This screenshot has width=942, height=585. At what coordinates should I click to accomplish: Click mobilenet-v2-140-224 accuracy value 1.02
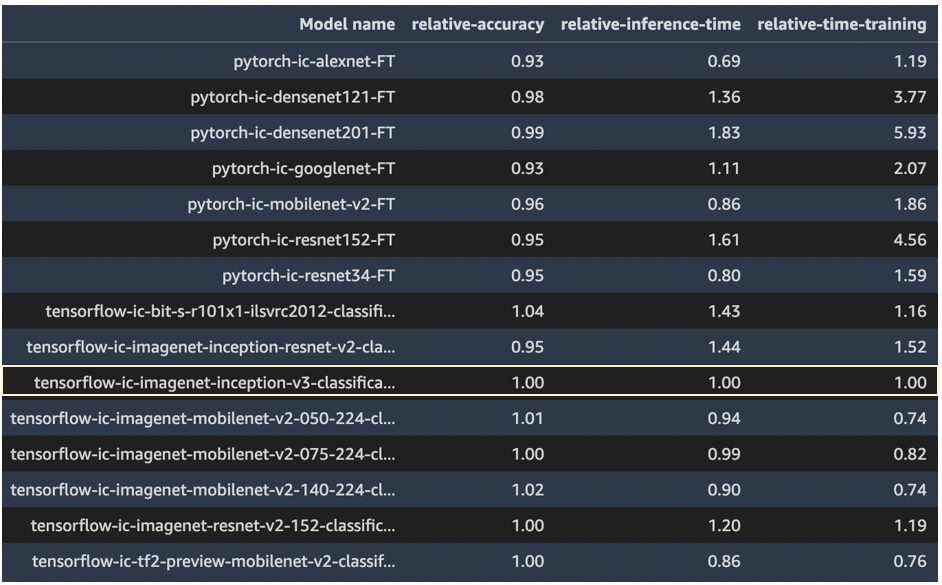(528, 490)
